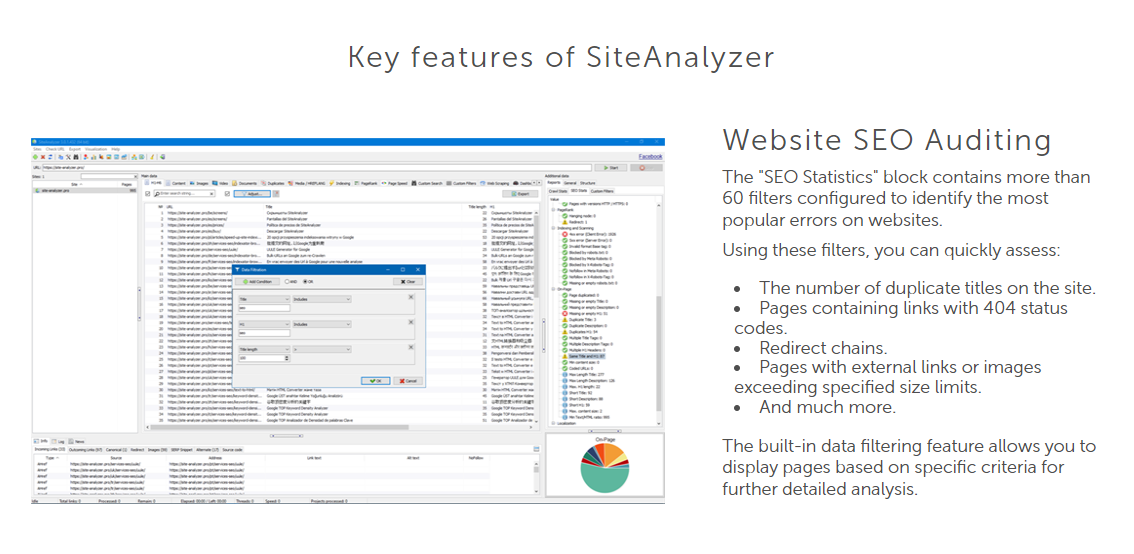Select the OR radio button

click(305, 281)
